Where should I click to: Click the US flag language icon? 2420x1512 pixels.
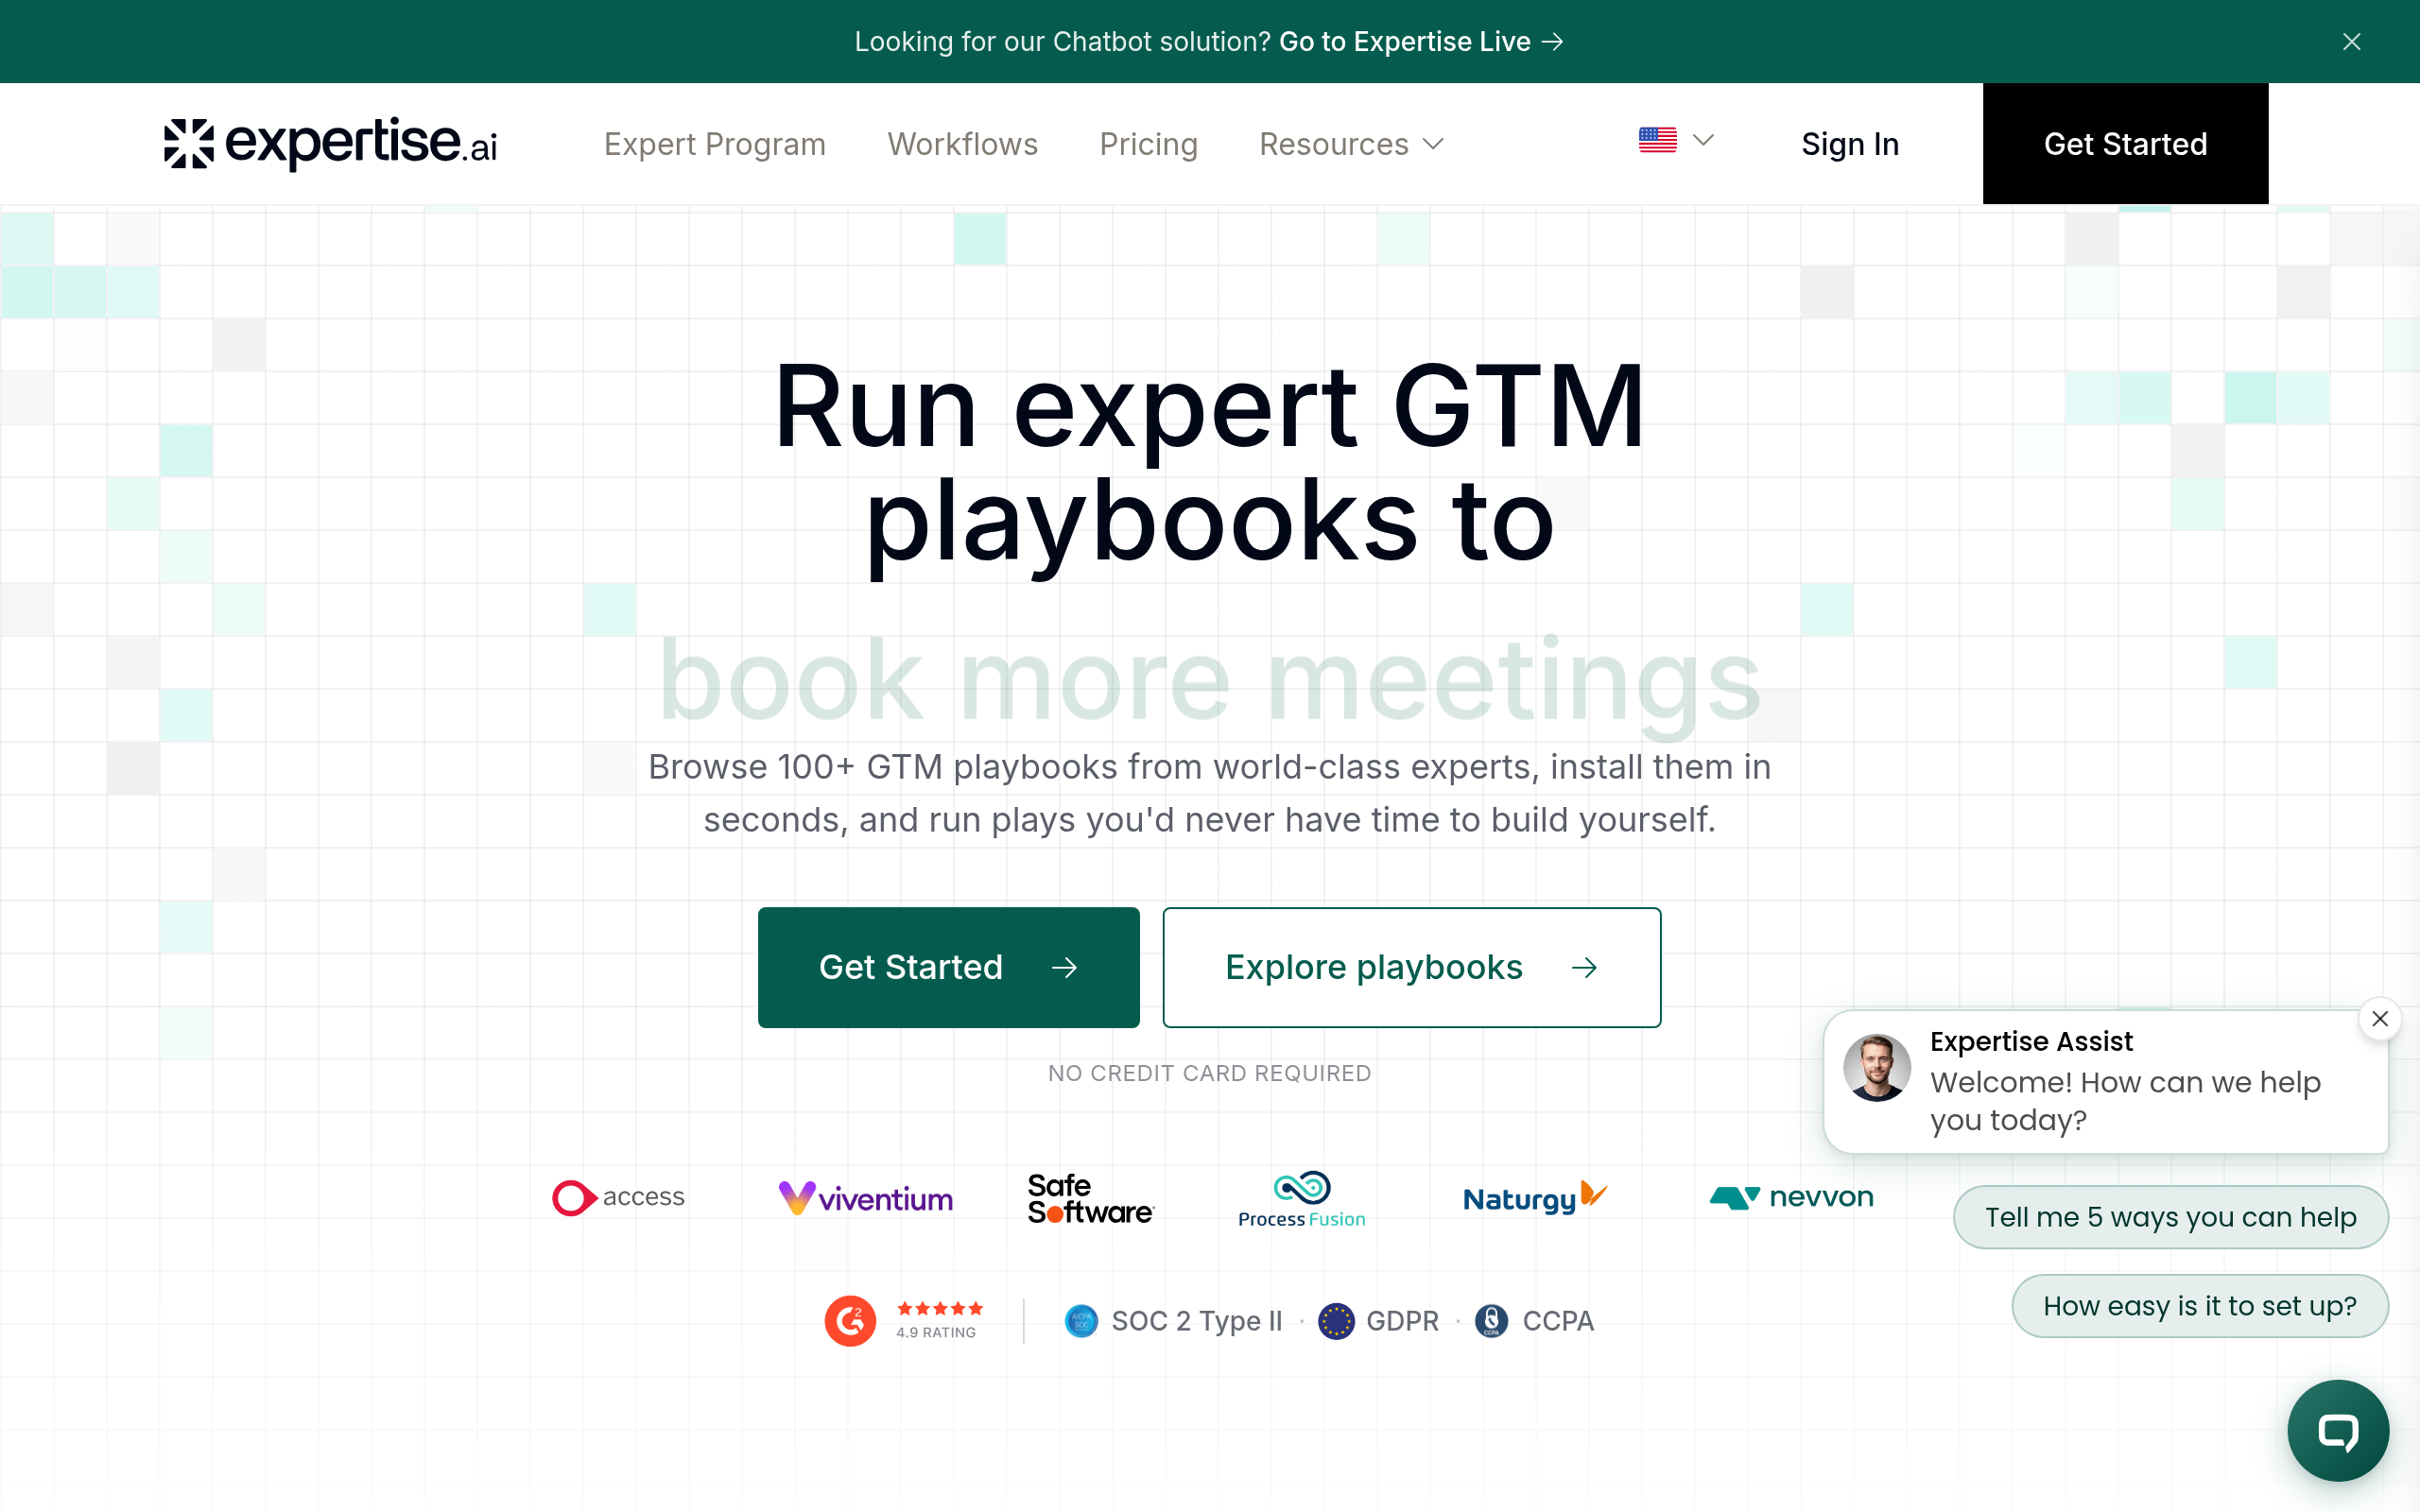click(1657, 140)
